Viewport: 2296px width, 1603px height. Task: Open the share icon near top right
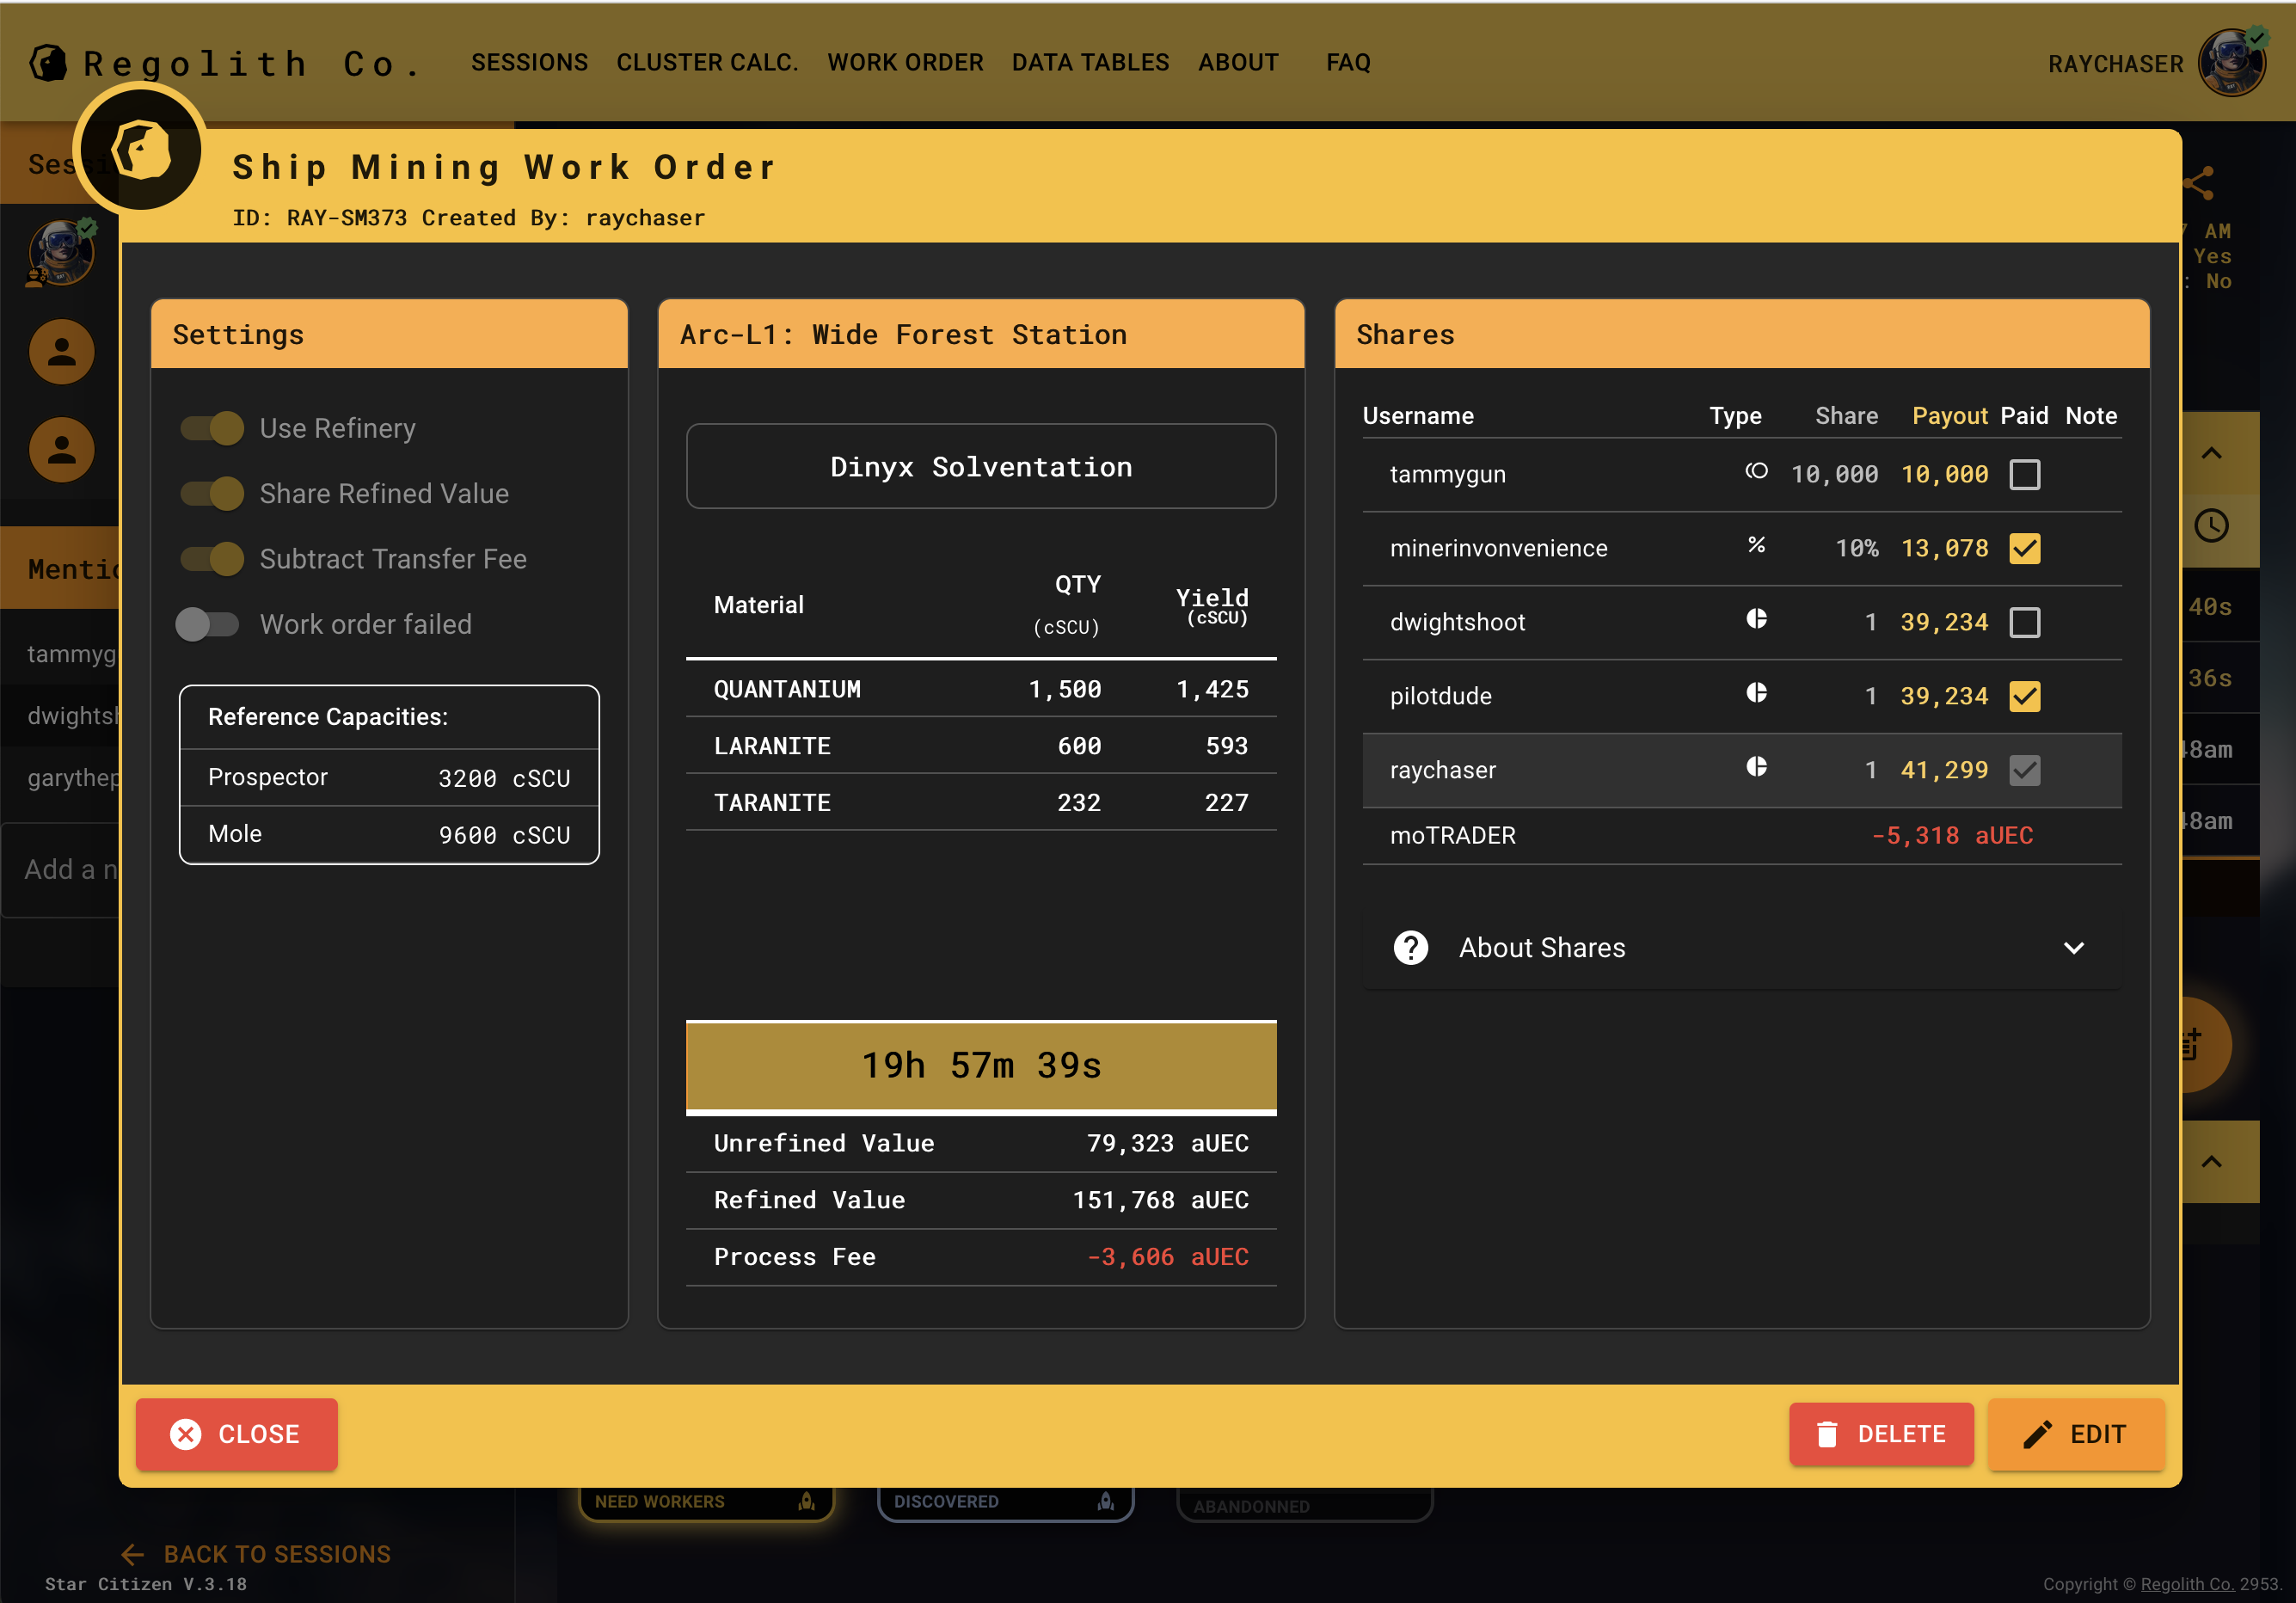(2198, 182)
